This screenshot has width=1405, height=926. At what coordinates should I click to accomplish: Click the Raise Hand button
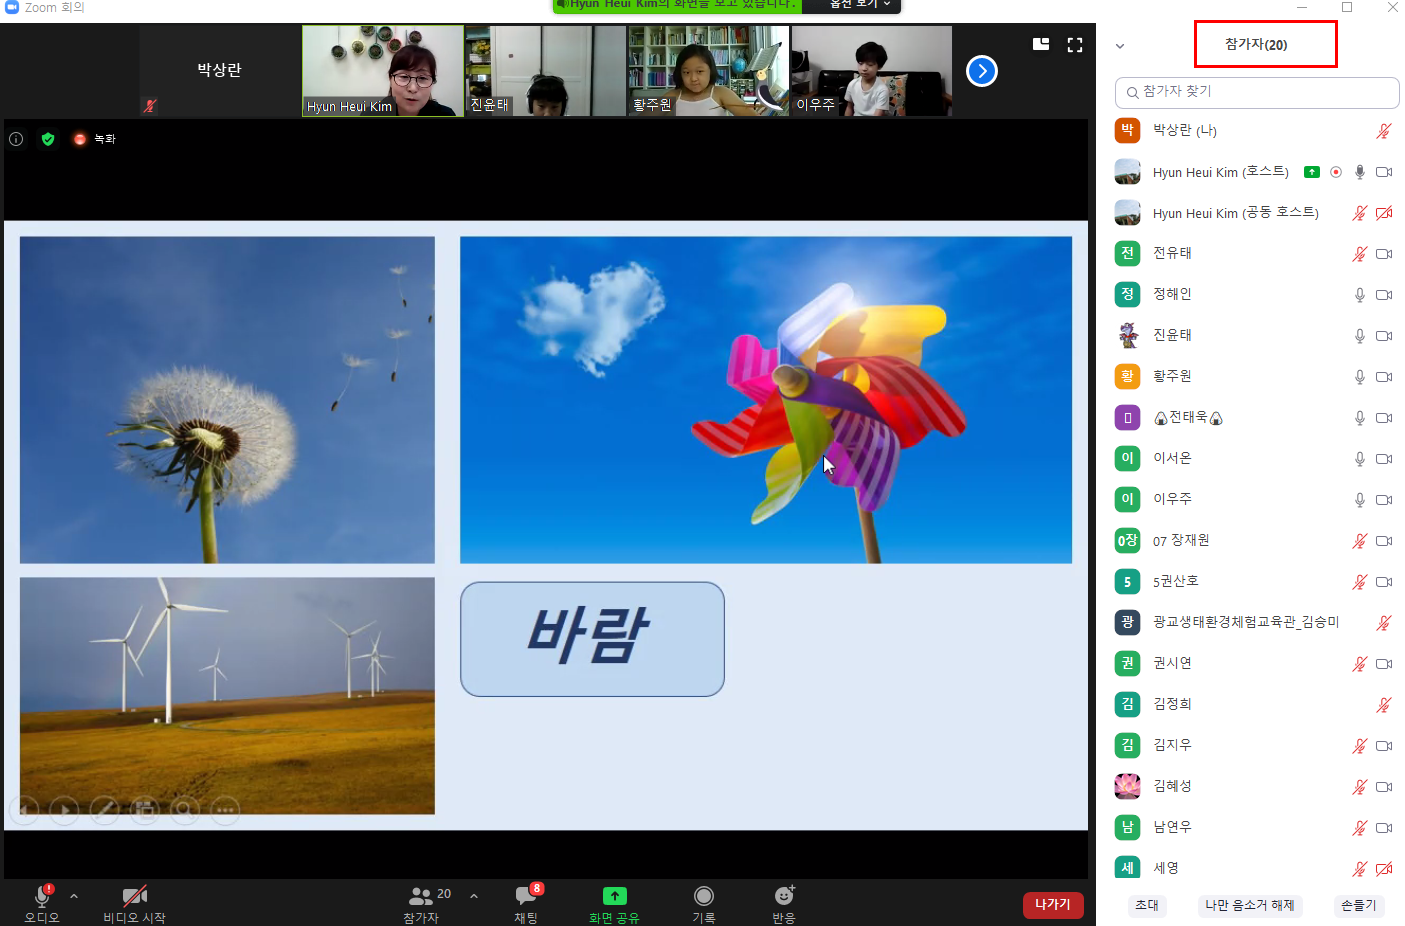(x=1359, y=905)
